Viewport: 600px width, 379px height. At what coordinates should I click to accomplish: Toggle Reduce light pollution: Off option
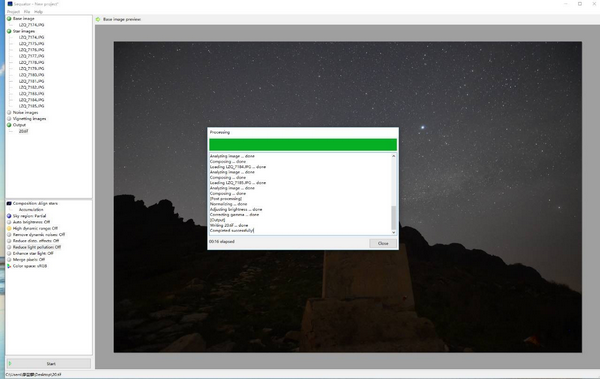tap(37, 247)
